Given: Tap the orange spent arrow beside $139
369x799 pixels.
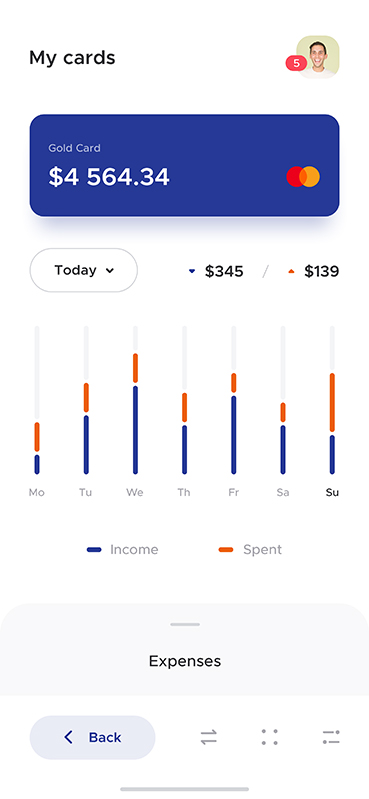Looking at the screenshot, I should pyautogui.click(x=292, y=272).
